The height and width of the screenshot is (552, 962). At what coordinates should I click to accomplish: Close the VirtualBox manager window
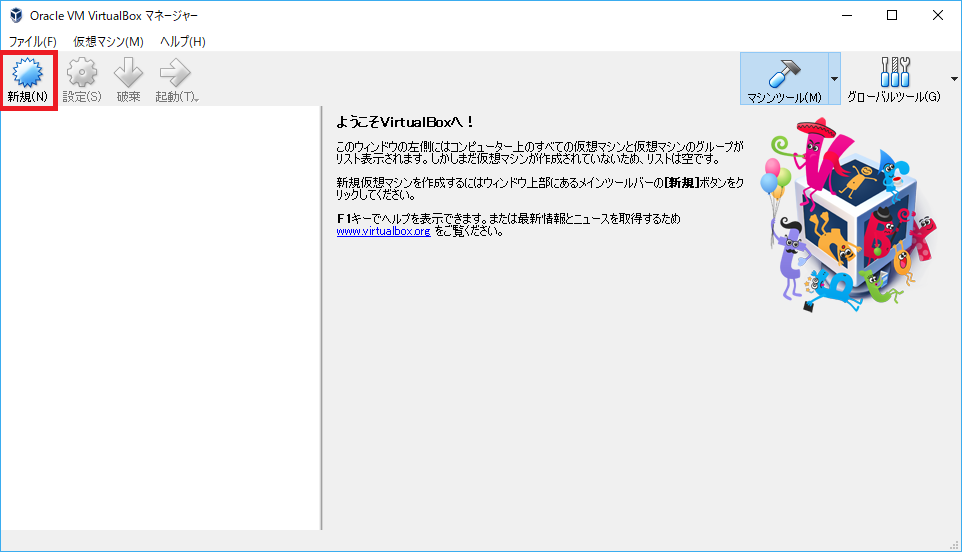937,15
